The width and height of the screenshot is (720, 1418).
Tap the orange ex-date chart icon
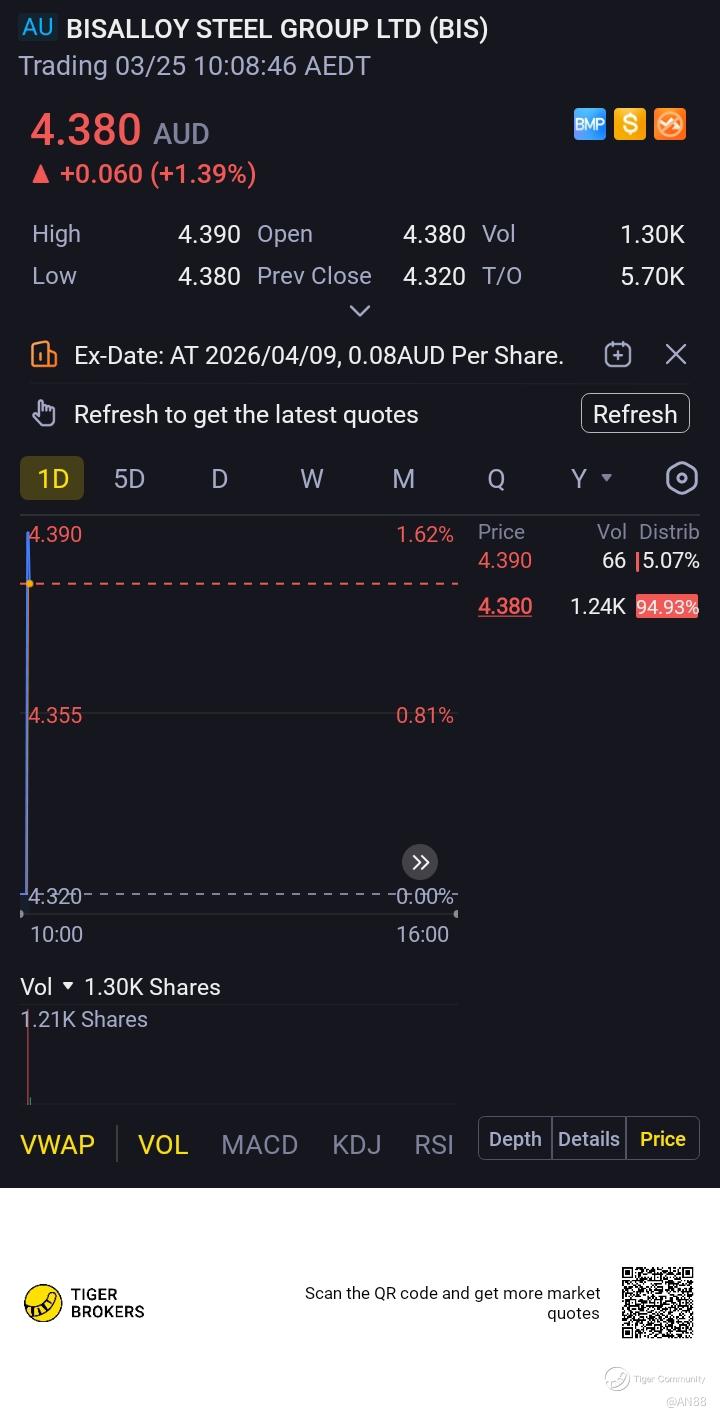pyautogui.click(x=44, y=354)
